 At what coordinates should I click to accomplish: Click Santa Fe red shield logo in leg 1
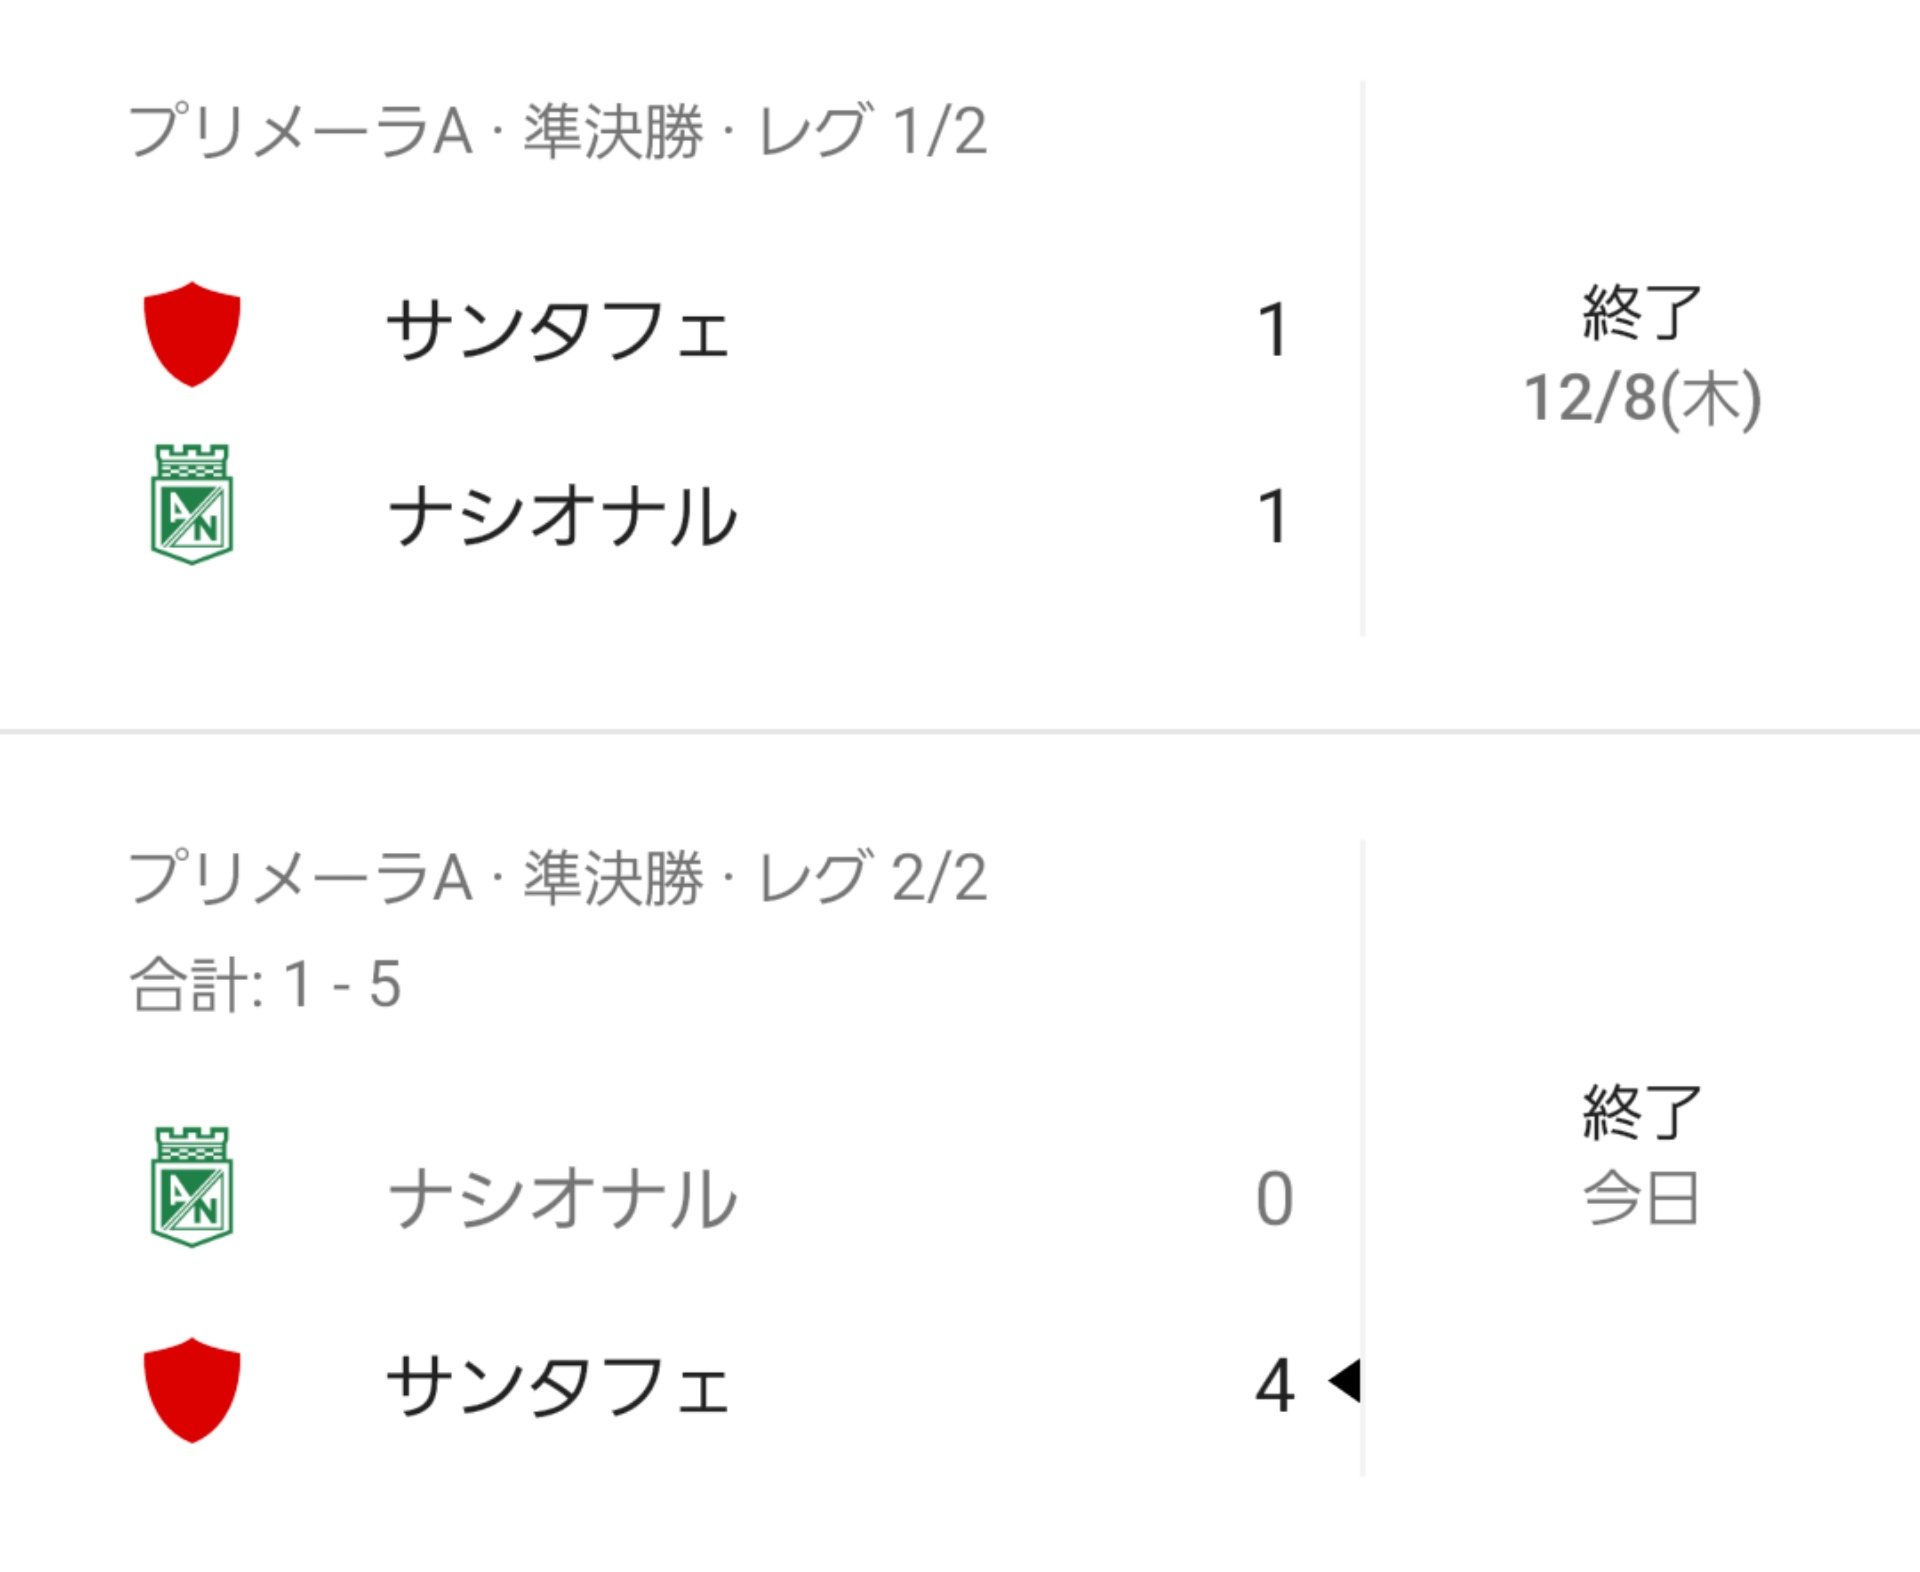192,334
